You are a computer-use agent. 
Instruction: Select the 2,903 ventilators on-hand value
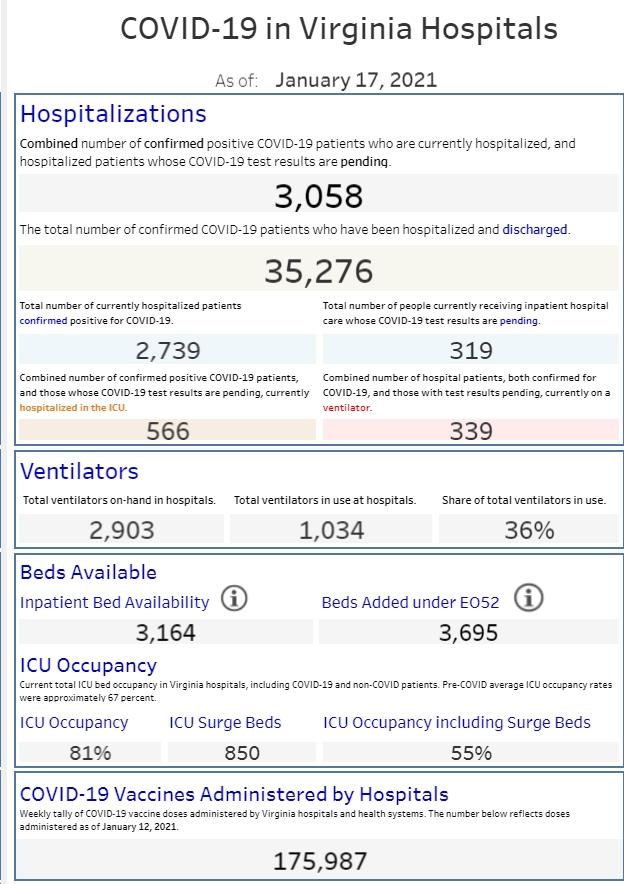tap(121, 529)
